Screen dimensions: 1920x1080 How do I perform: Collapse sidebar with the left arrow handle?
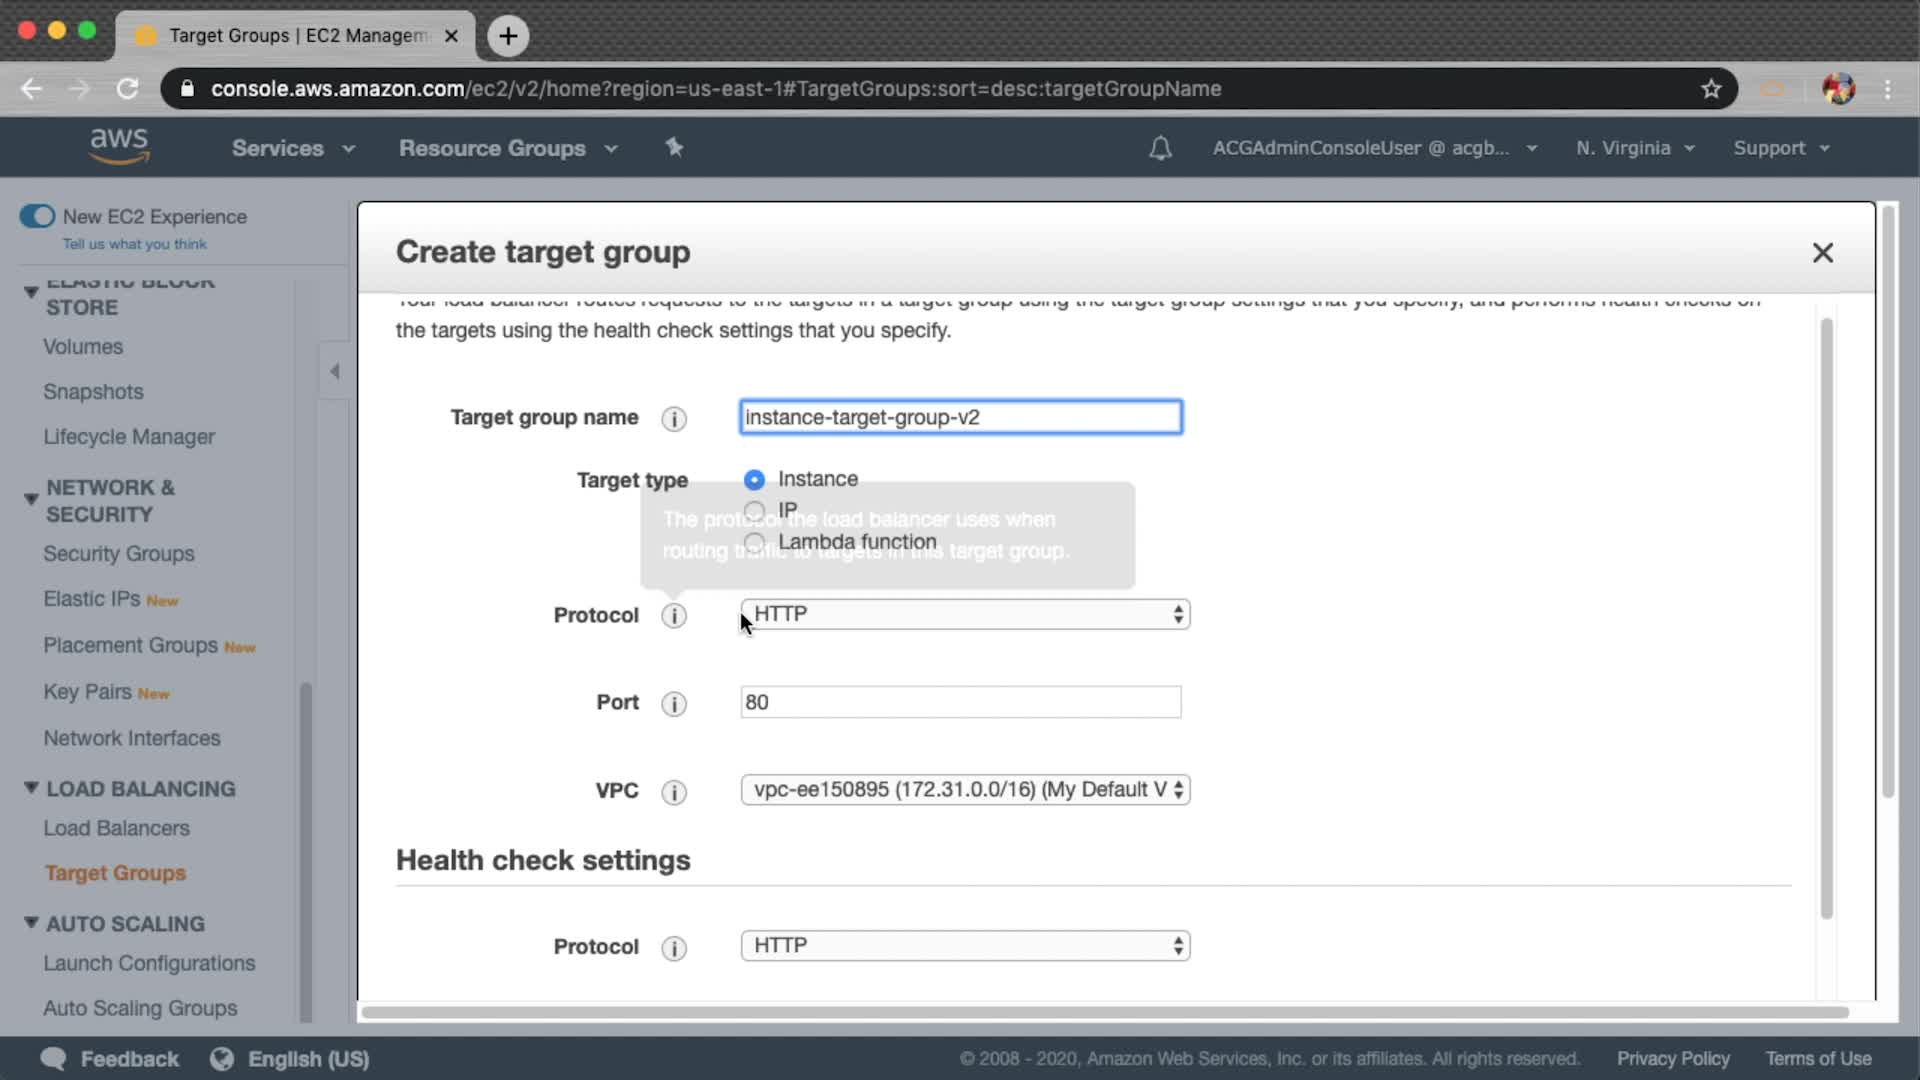(335, 371)
